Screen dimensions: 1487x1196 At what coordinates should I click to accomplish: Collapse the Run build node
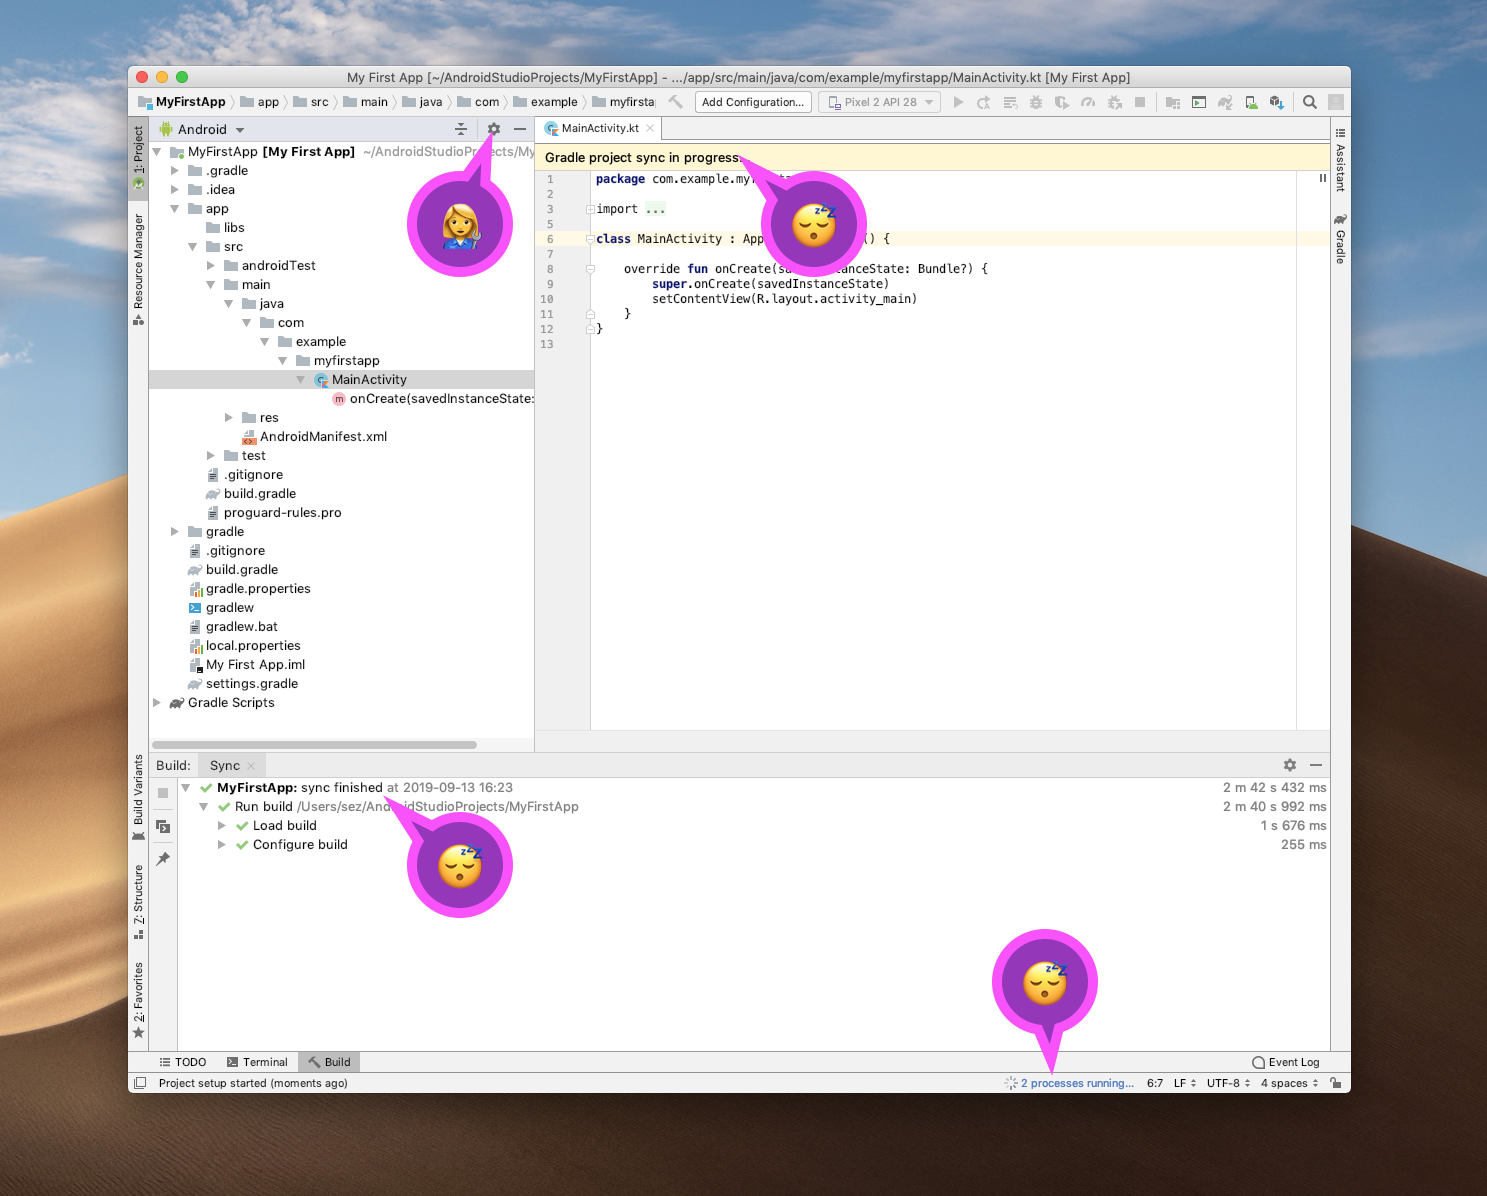204,807
